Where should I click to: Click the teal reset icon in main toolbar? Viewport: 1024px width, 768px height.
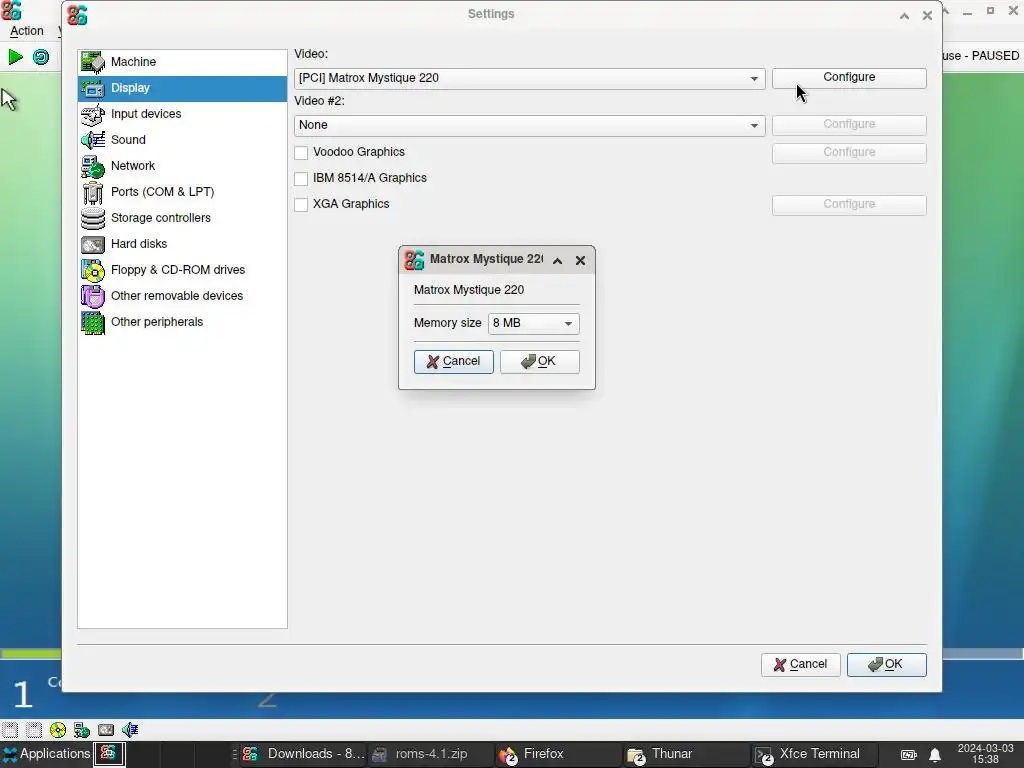(x=41, y=57)
